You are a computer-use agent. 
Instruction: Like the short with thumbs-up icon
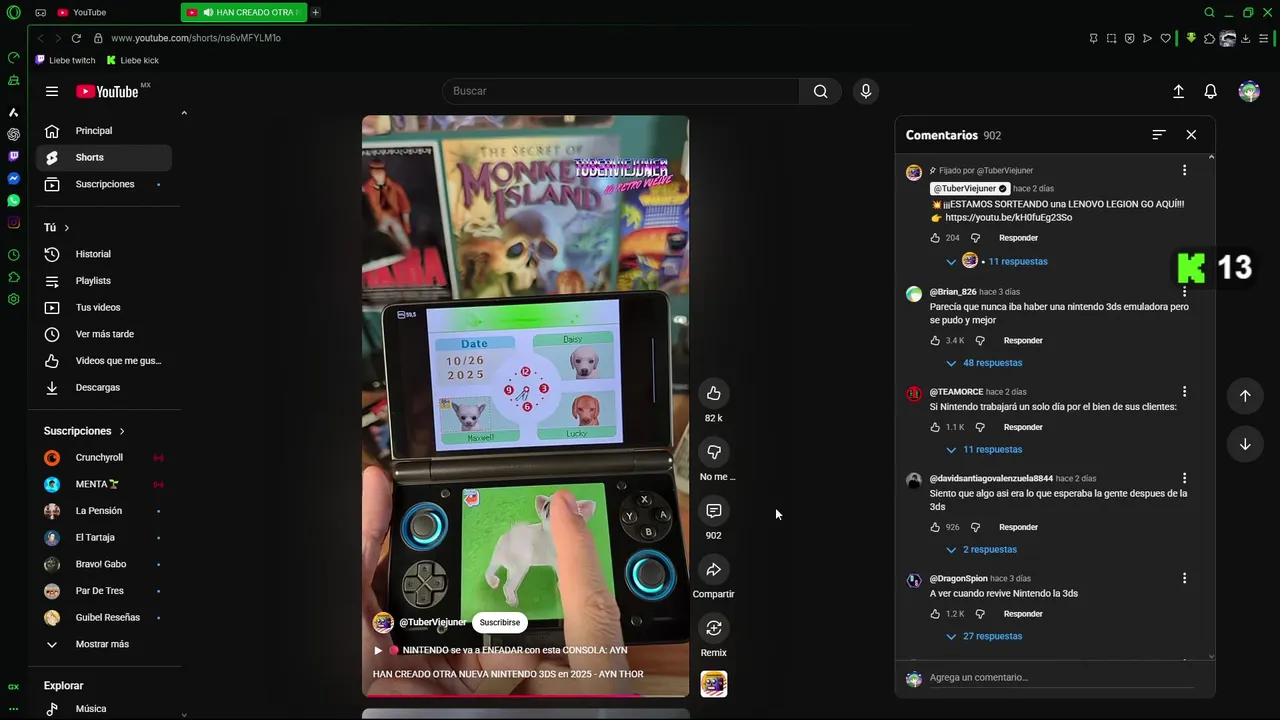(713, 393)
